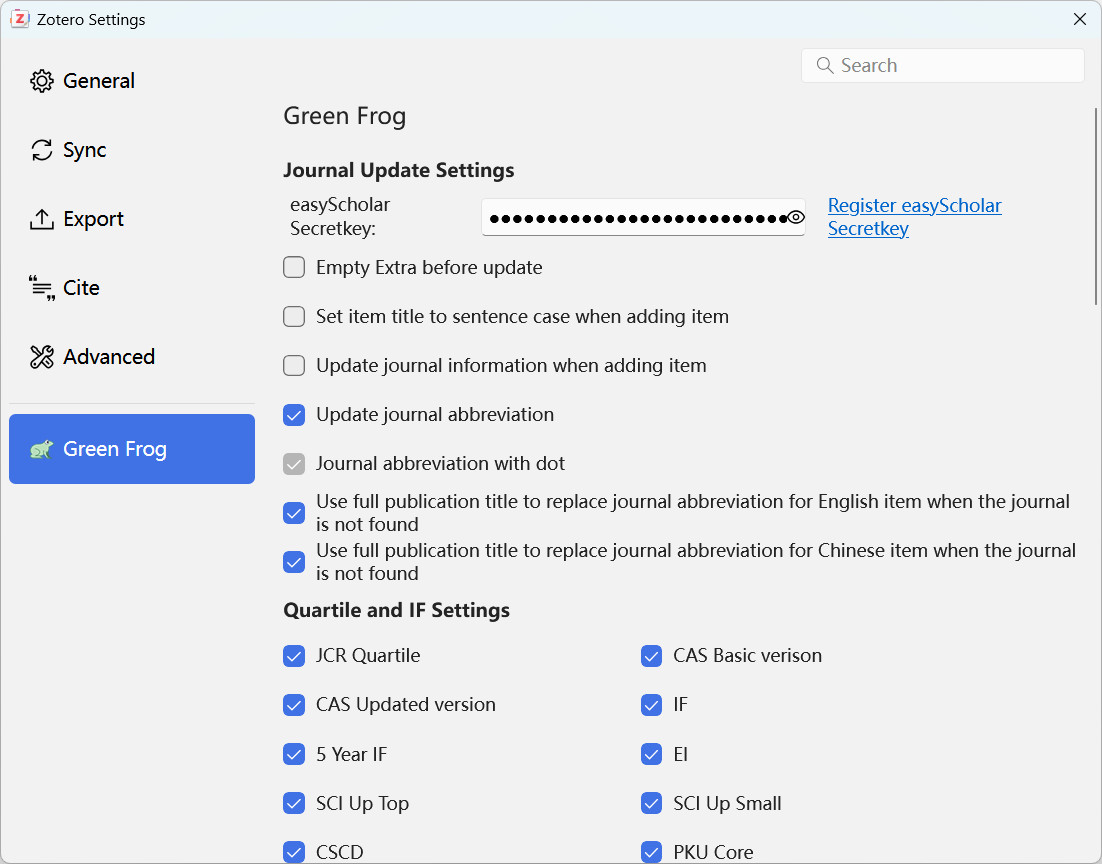Image resolution: width=1102 pixels, height=864 pixels.
Task: Click into the Search settings field
Action: (942, 65)
